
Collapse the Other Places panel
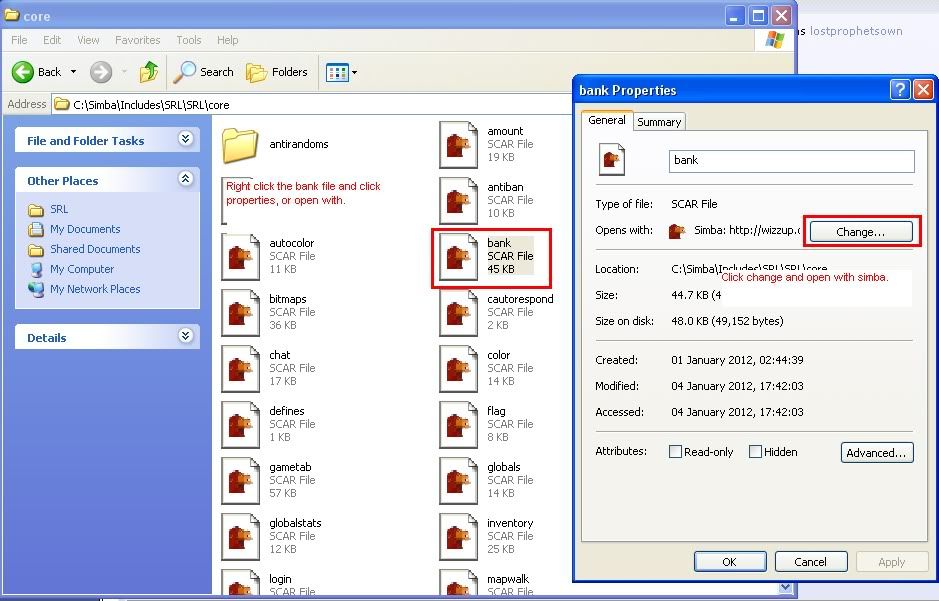(185, 180)
